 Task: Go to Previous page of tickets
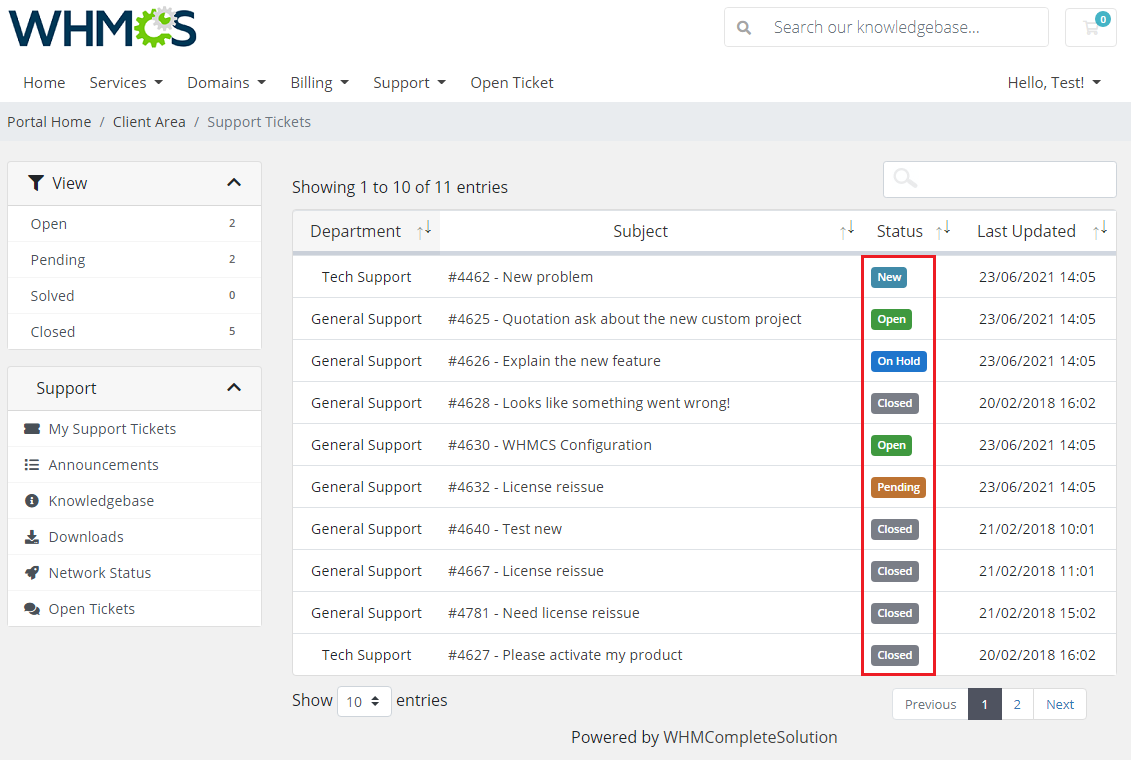(930, 704)
